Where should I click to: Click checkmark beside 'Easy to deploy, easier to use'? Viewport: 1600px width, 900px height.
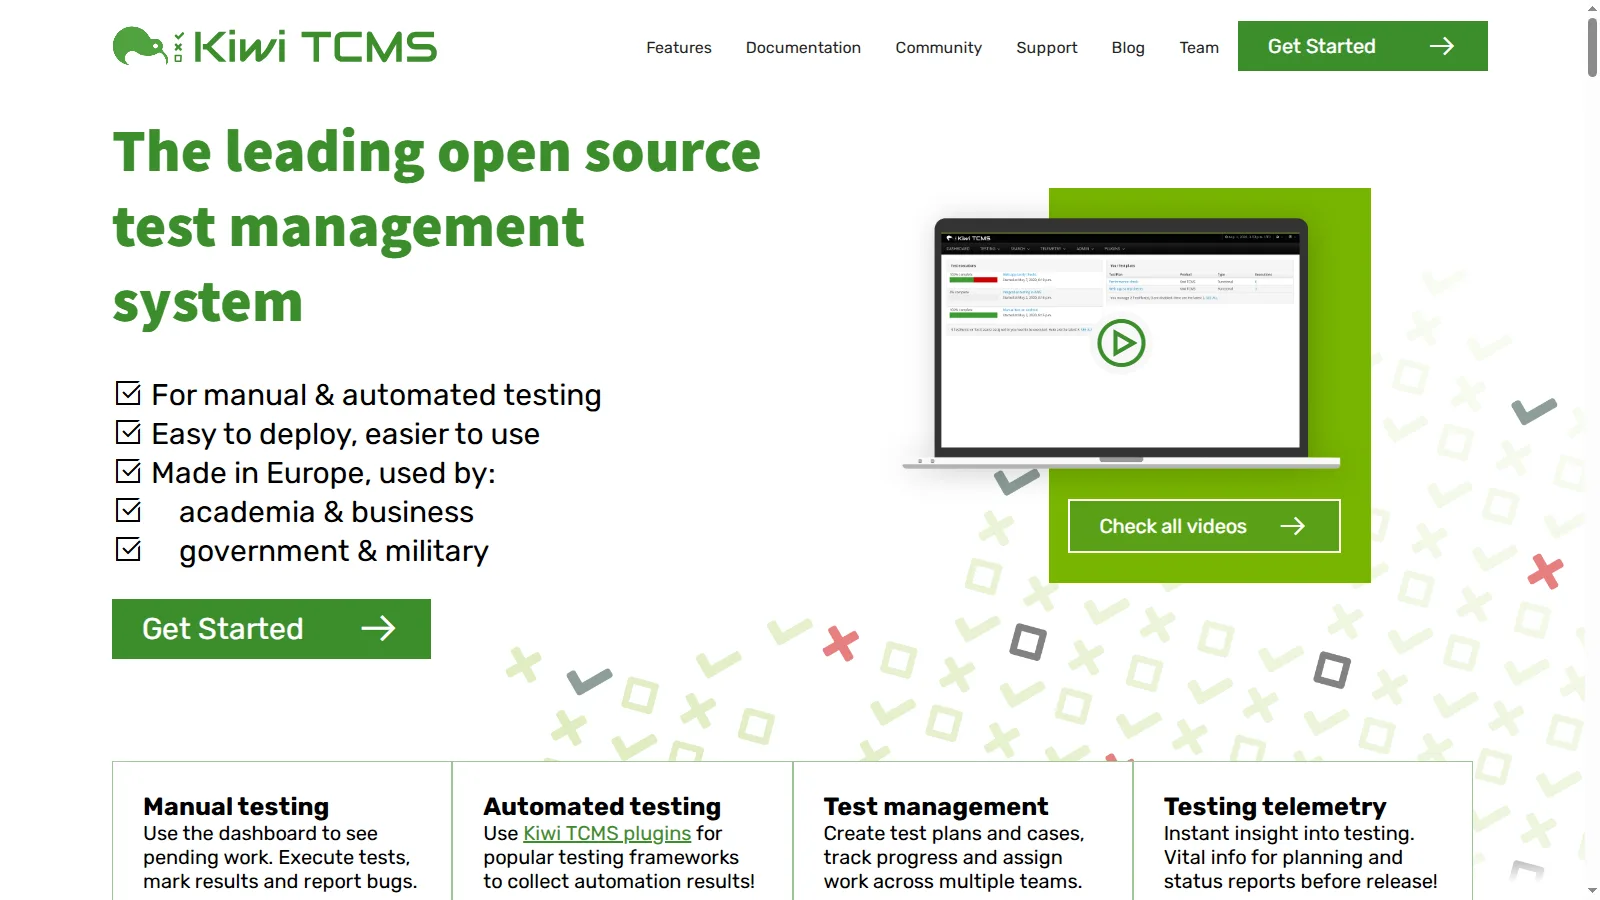128,432
